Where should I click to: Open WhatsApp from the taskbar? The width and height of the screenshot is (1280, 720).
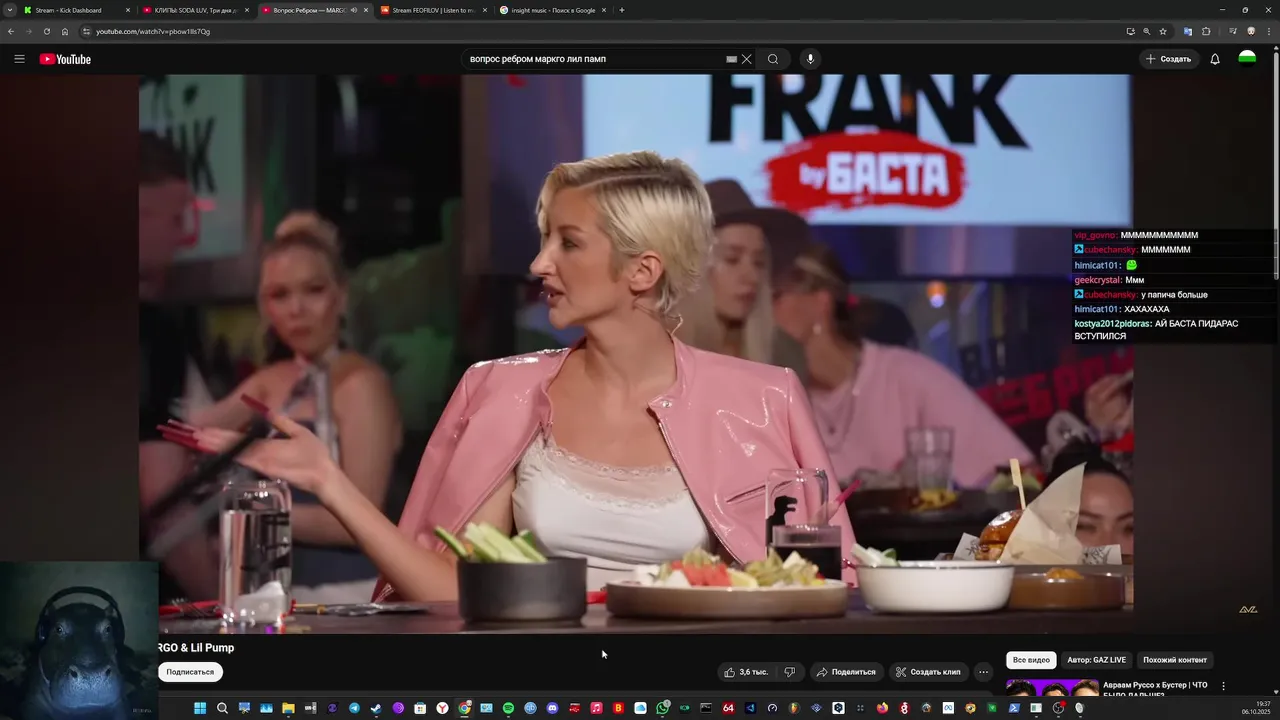coord(662,708)
